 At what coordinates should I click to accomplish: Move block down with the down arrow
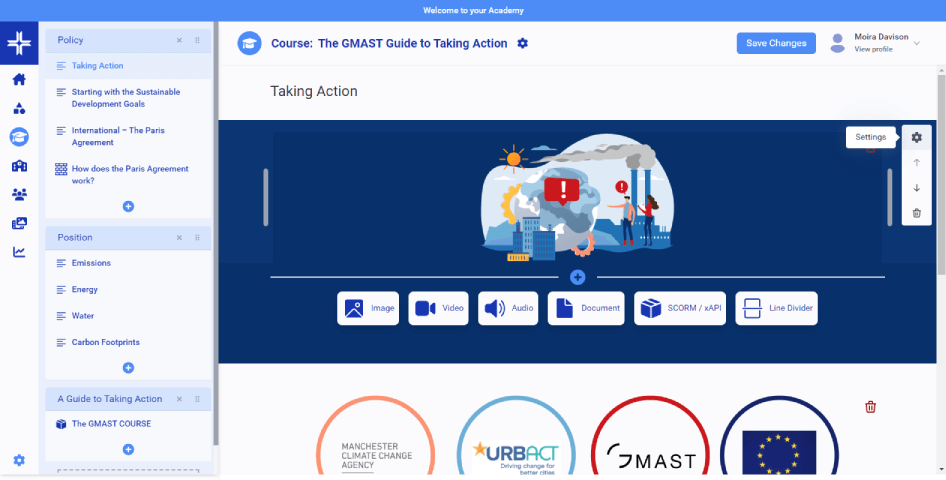click(916, 188)
